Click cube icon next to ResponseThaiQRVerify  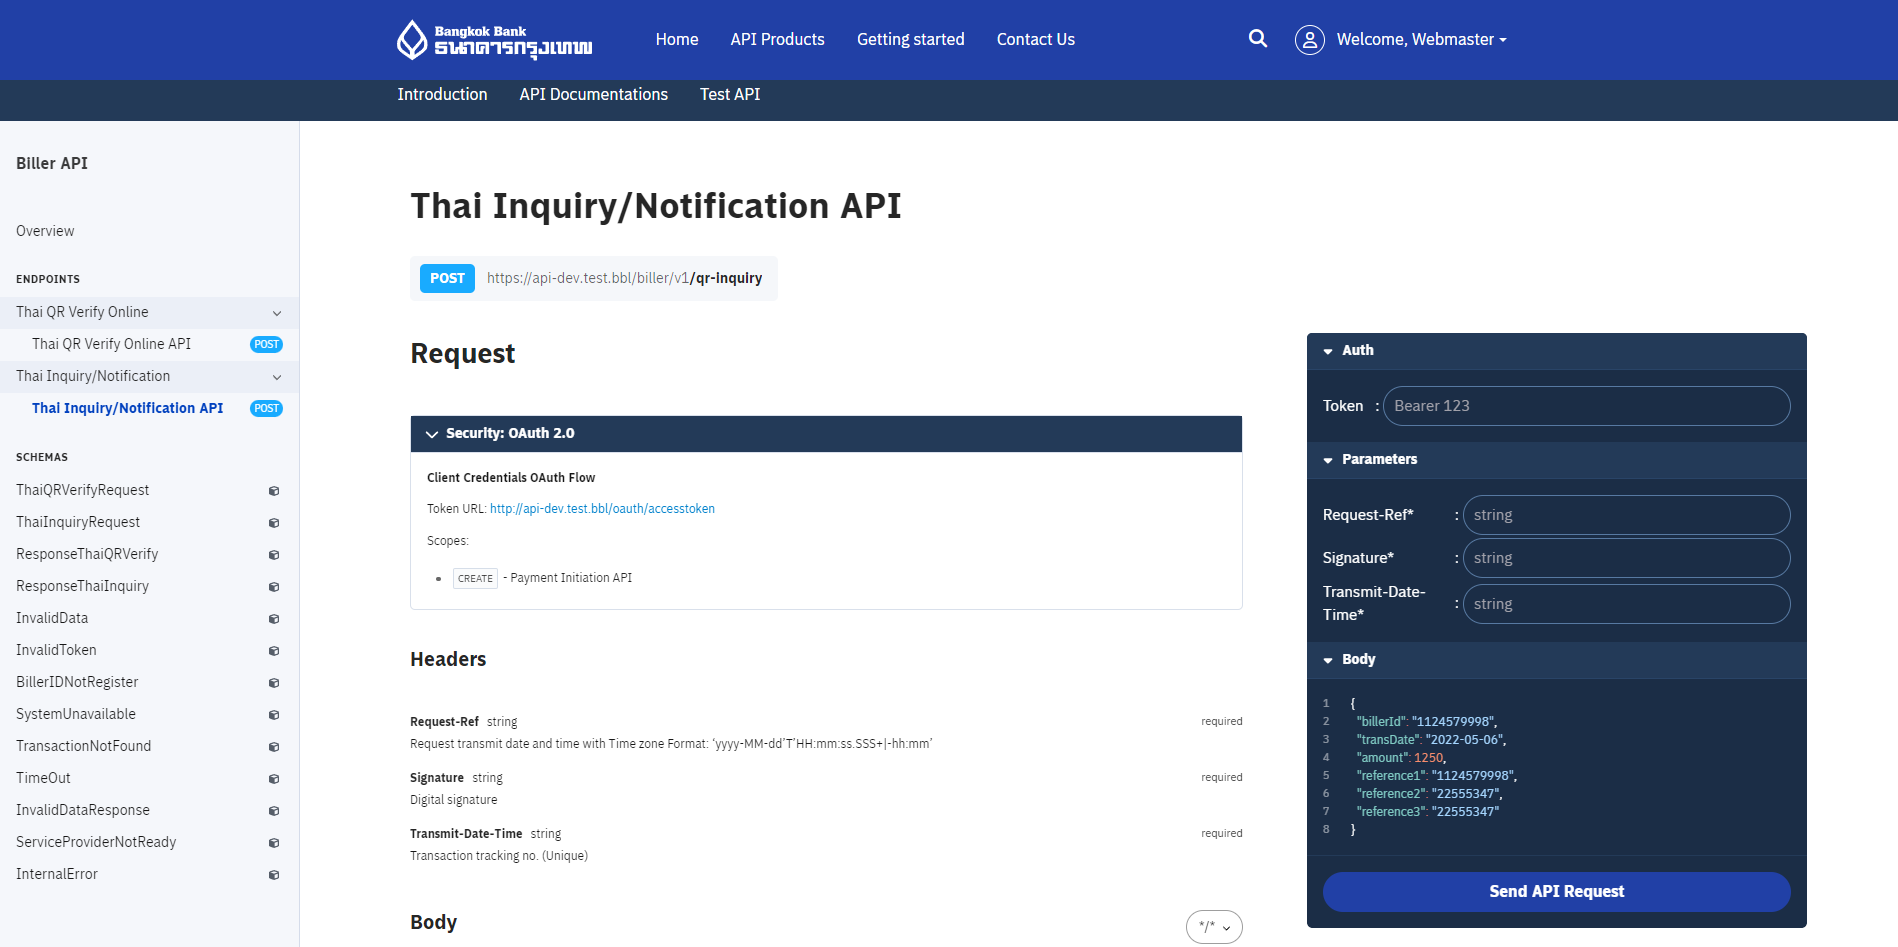click(274, 555)
